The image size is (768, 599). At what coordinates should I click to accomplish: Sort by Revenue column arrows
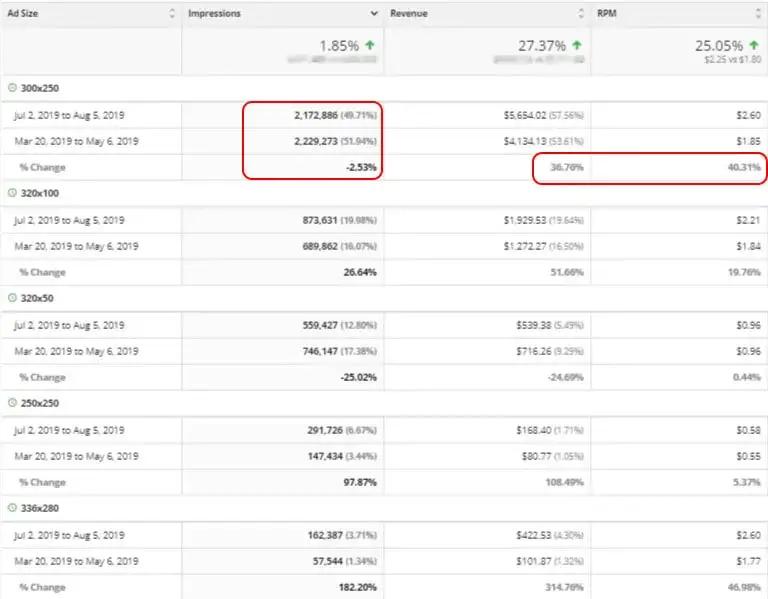click(581, 13)
